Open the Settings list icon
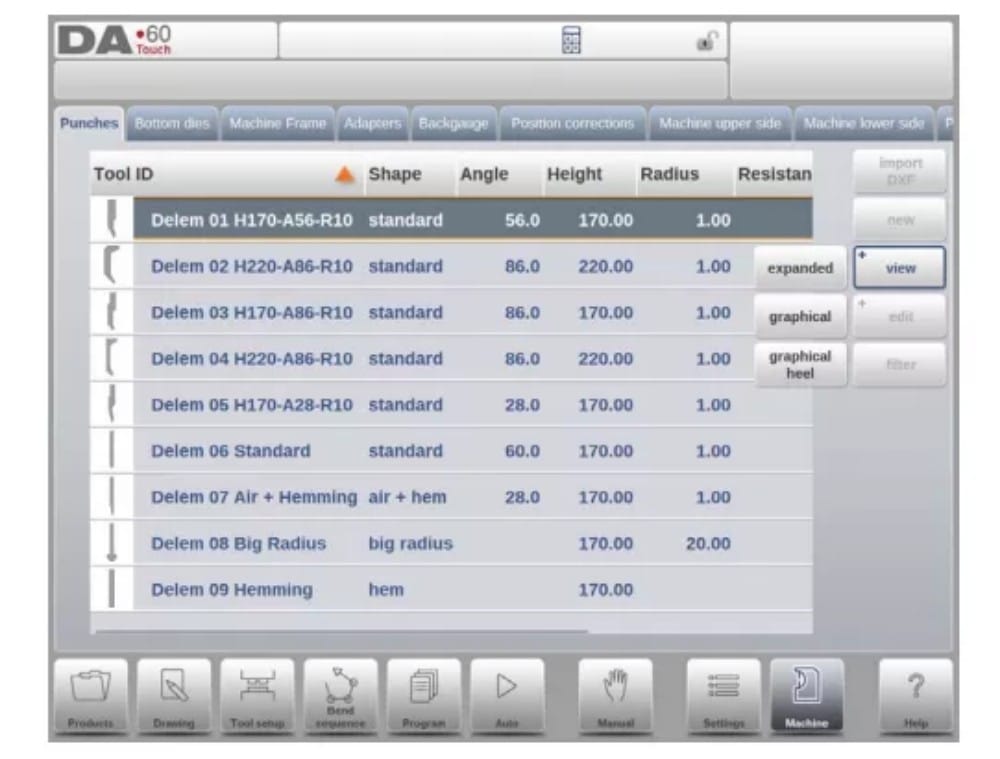 point(724,696)
